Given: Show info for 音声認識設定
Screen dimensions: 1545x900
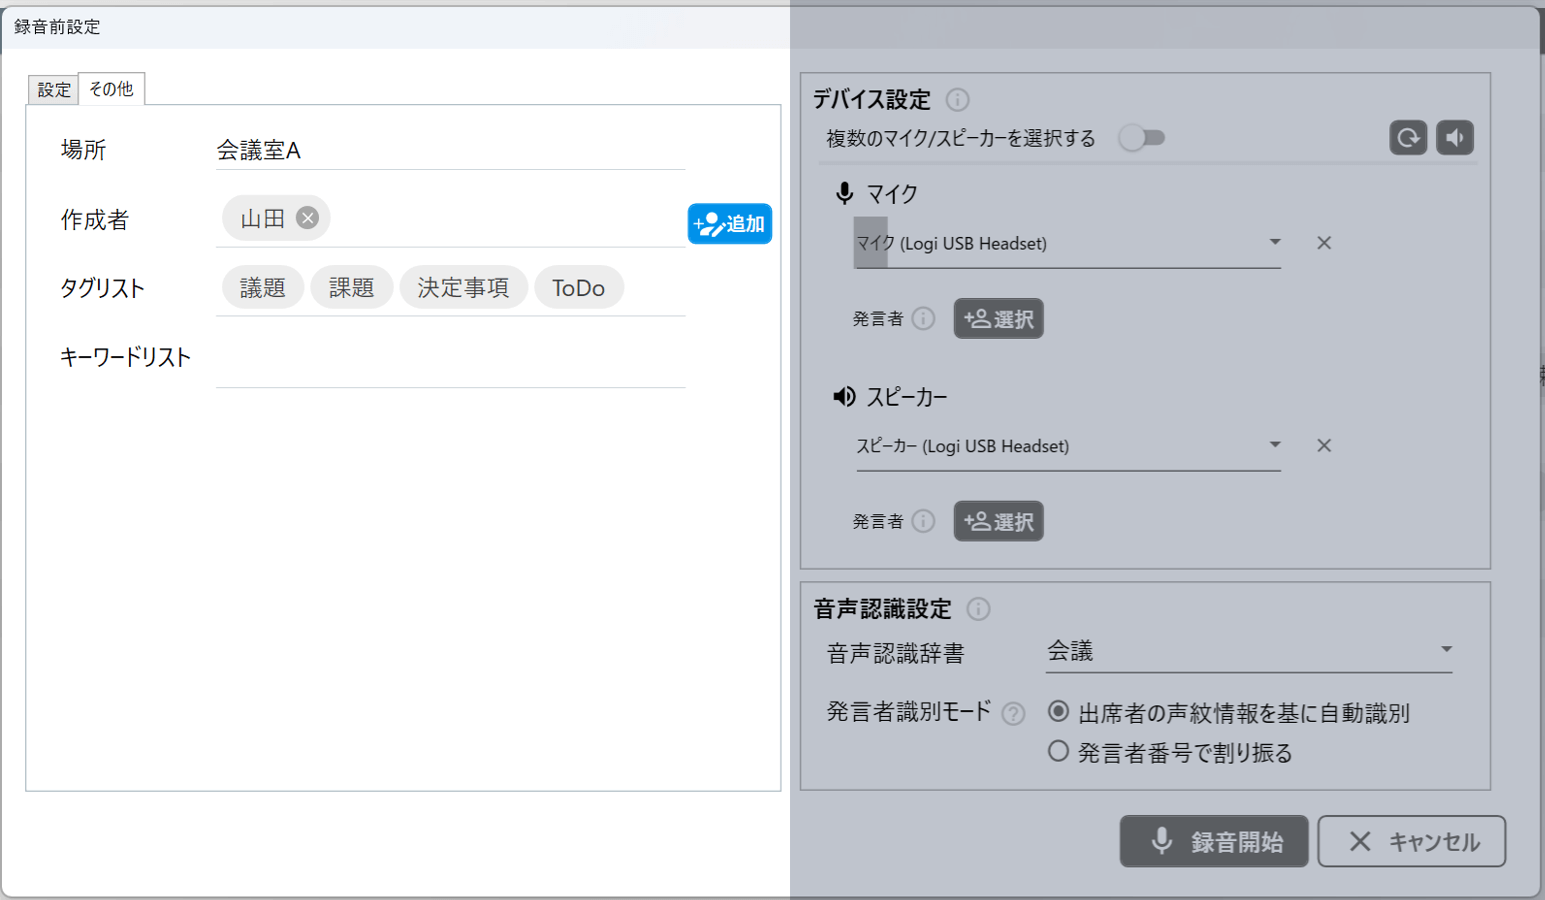Looking at the screenshot, I should [x=978, y=609].
